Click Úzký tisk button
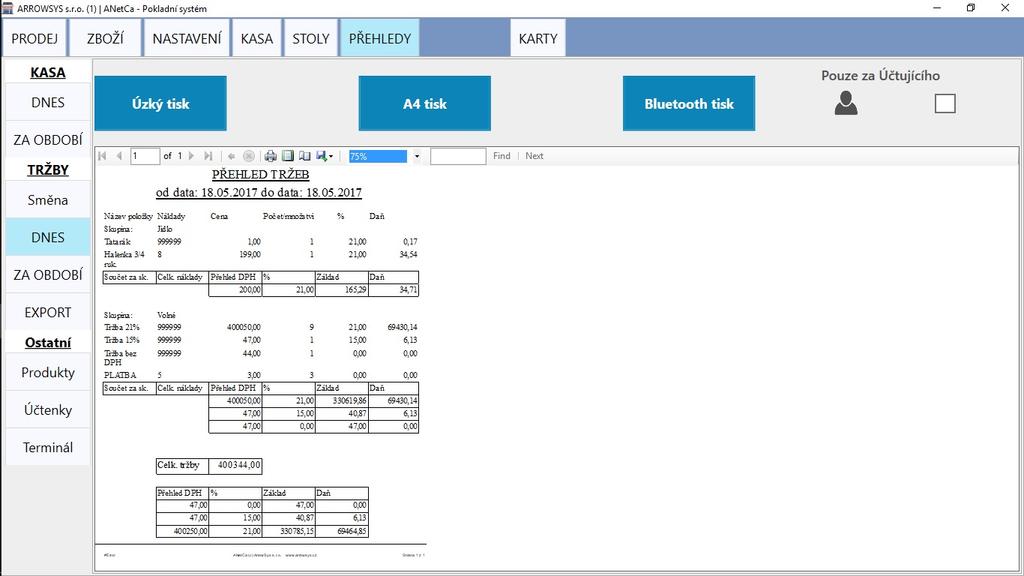The width and height of the screenshot is (1024, 576). click(x=161, y=103)
